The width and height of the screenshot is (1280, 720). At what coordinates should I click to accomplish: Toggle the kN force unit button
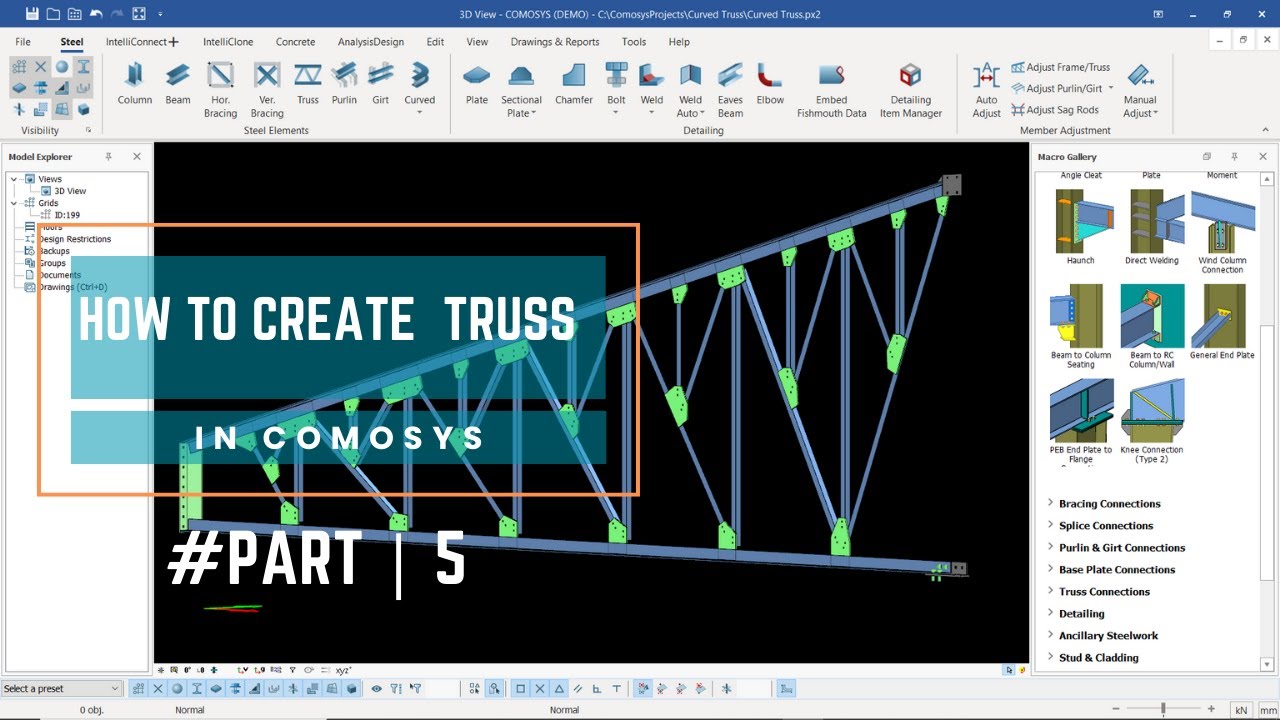coord(1241,710)
